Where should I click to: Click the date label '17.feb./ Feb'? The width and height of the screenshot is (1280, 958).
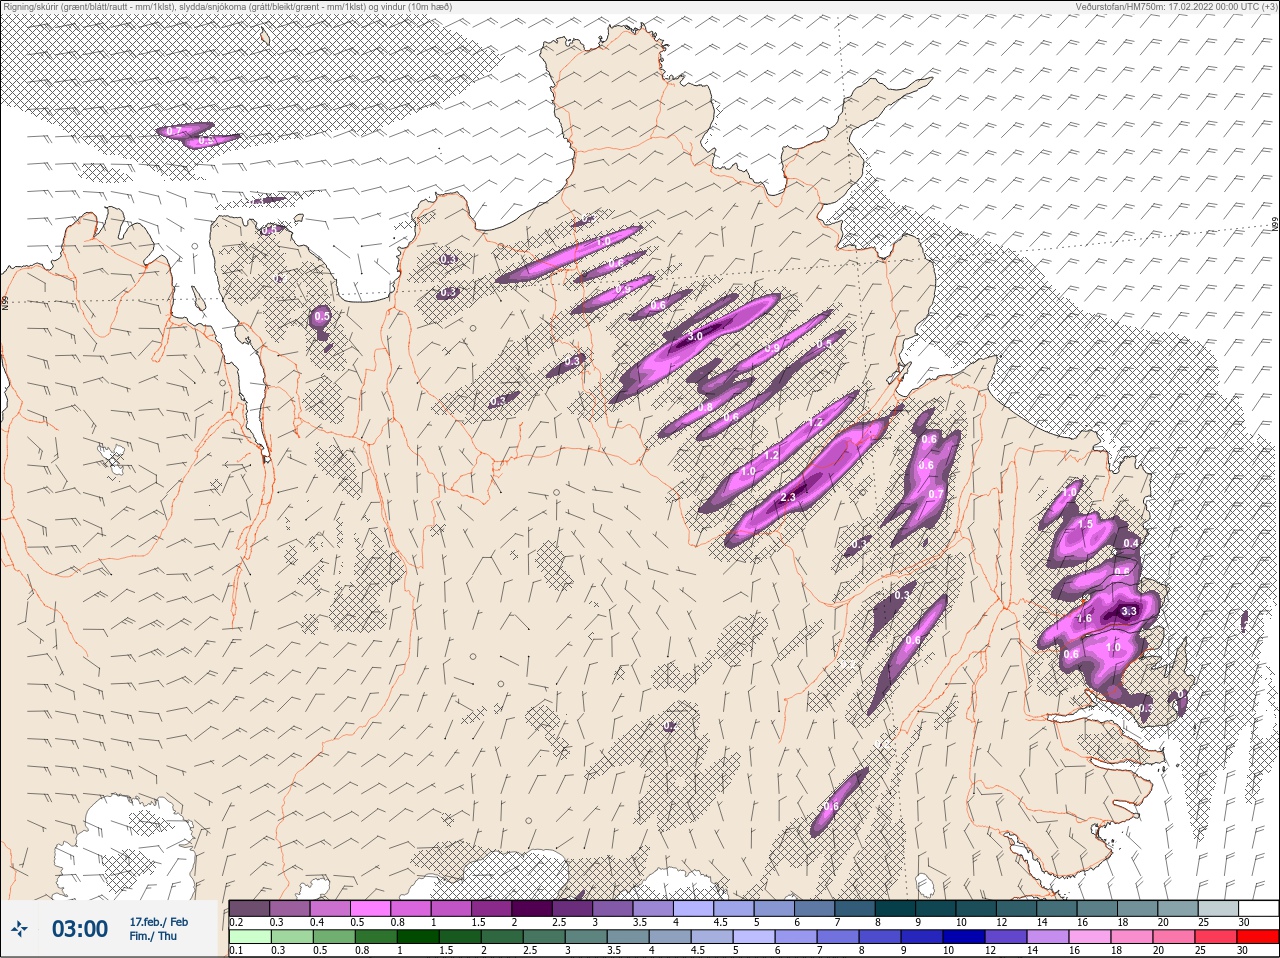[x=158, y=921]
